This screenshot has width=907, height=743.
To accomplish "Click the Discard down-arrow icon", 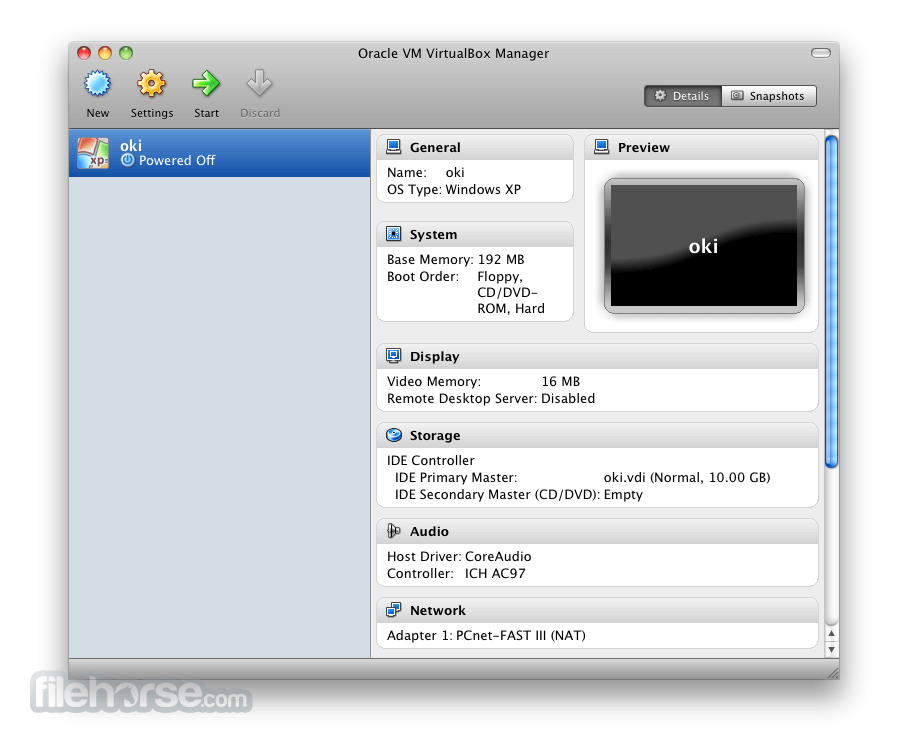I will [259, 84].
